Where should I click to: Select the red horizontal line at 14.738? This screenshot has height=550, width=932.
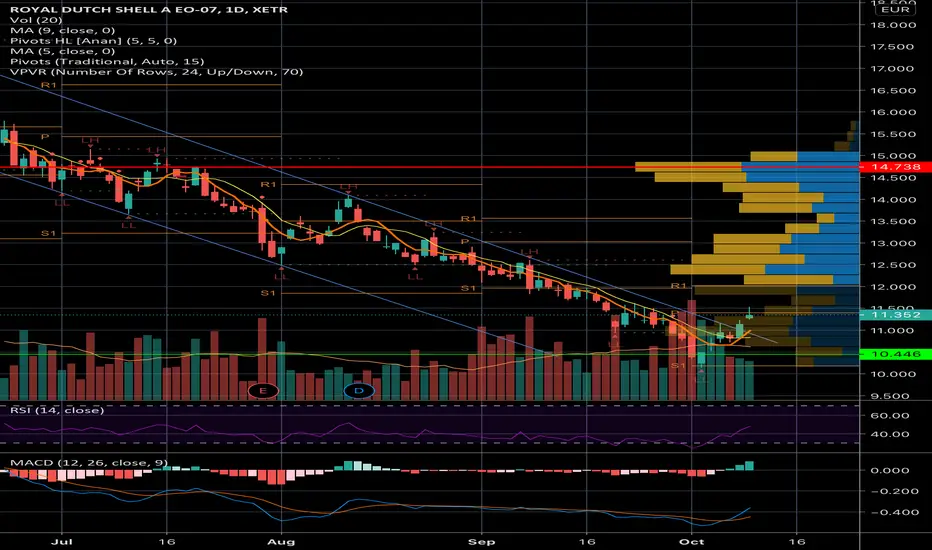click(430, 167)
